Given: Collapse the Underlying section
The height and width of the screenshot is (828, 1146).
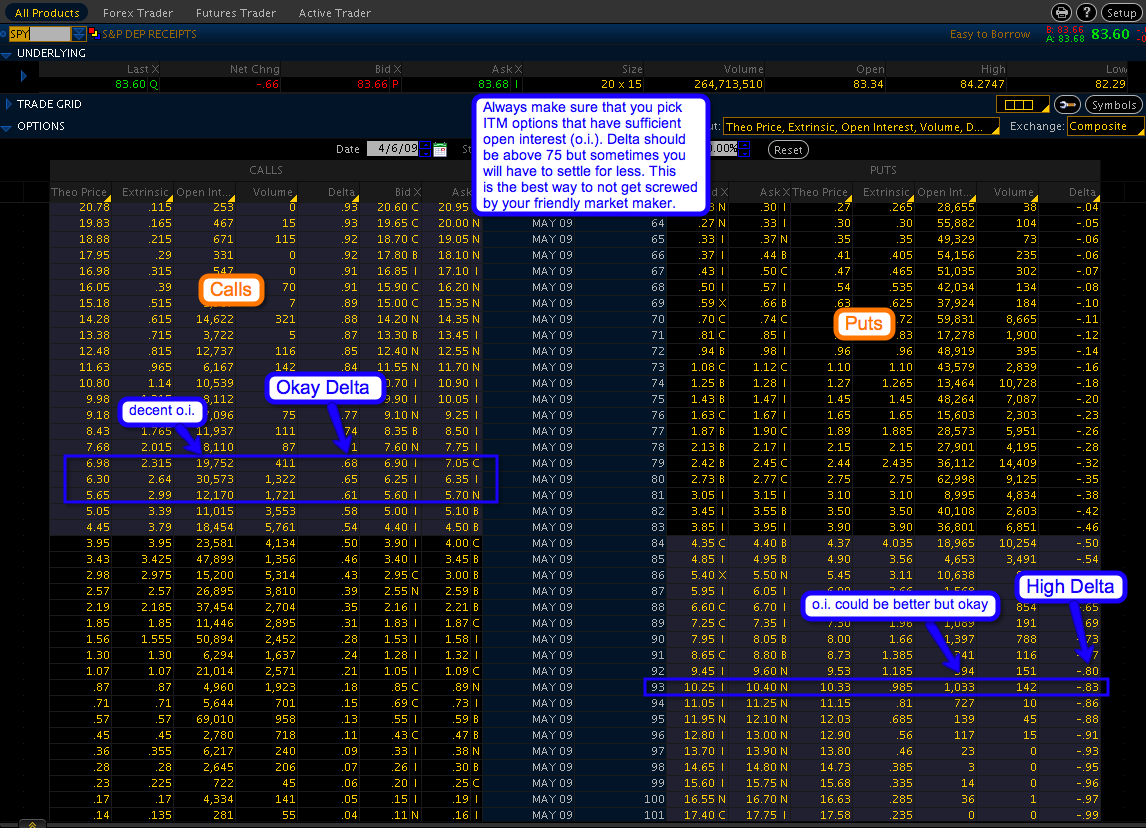Looking at the screenshot, I should pos(9,53).
